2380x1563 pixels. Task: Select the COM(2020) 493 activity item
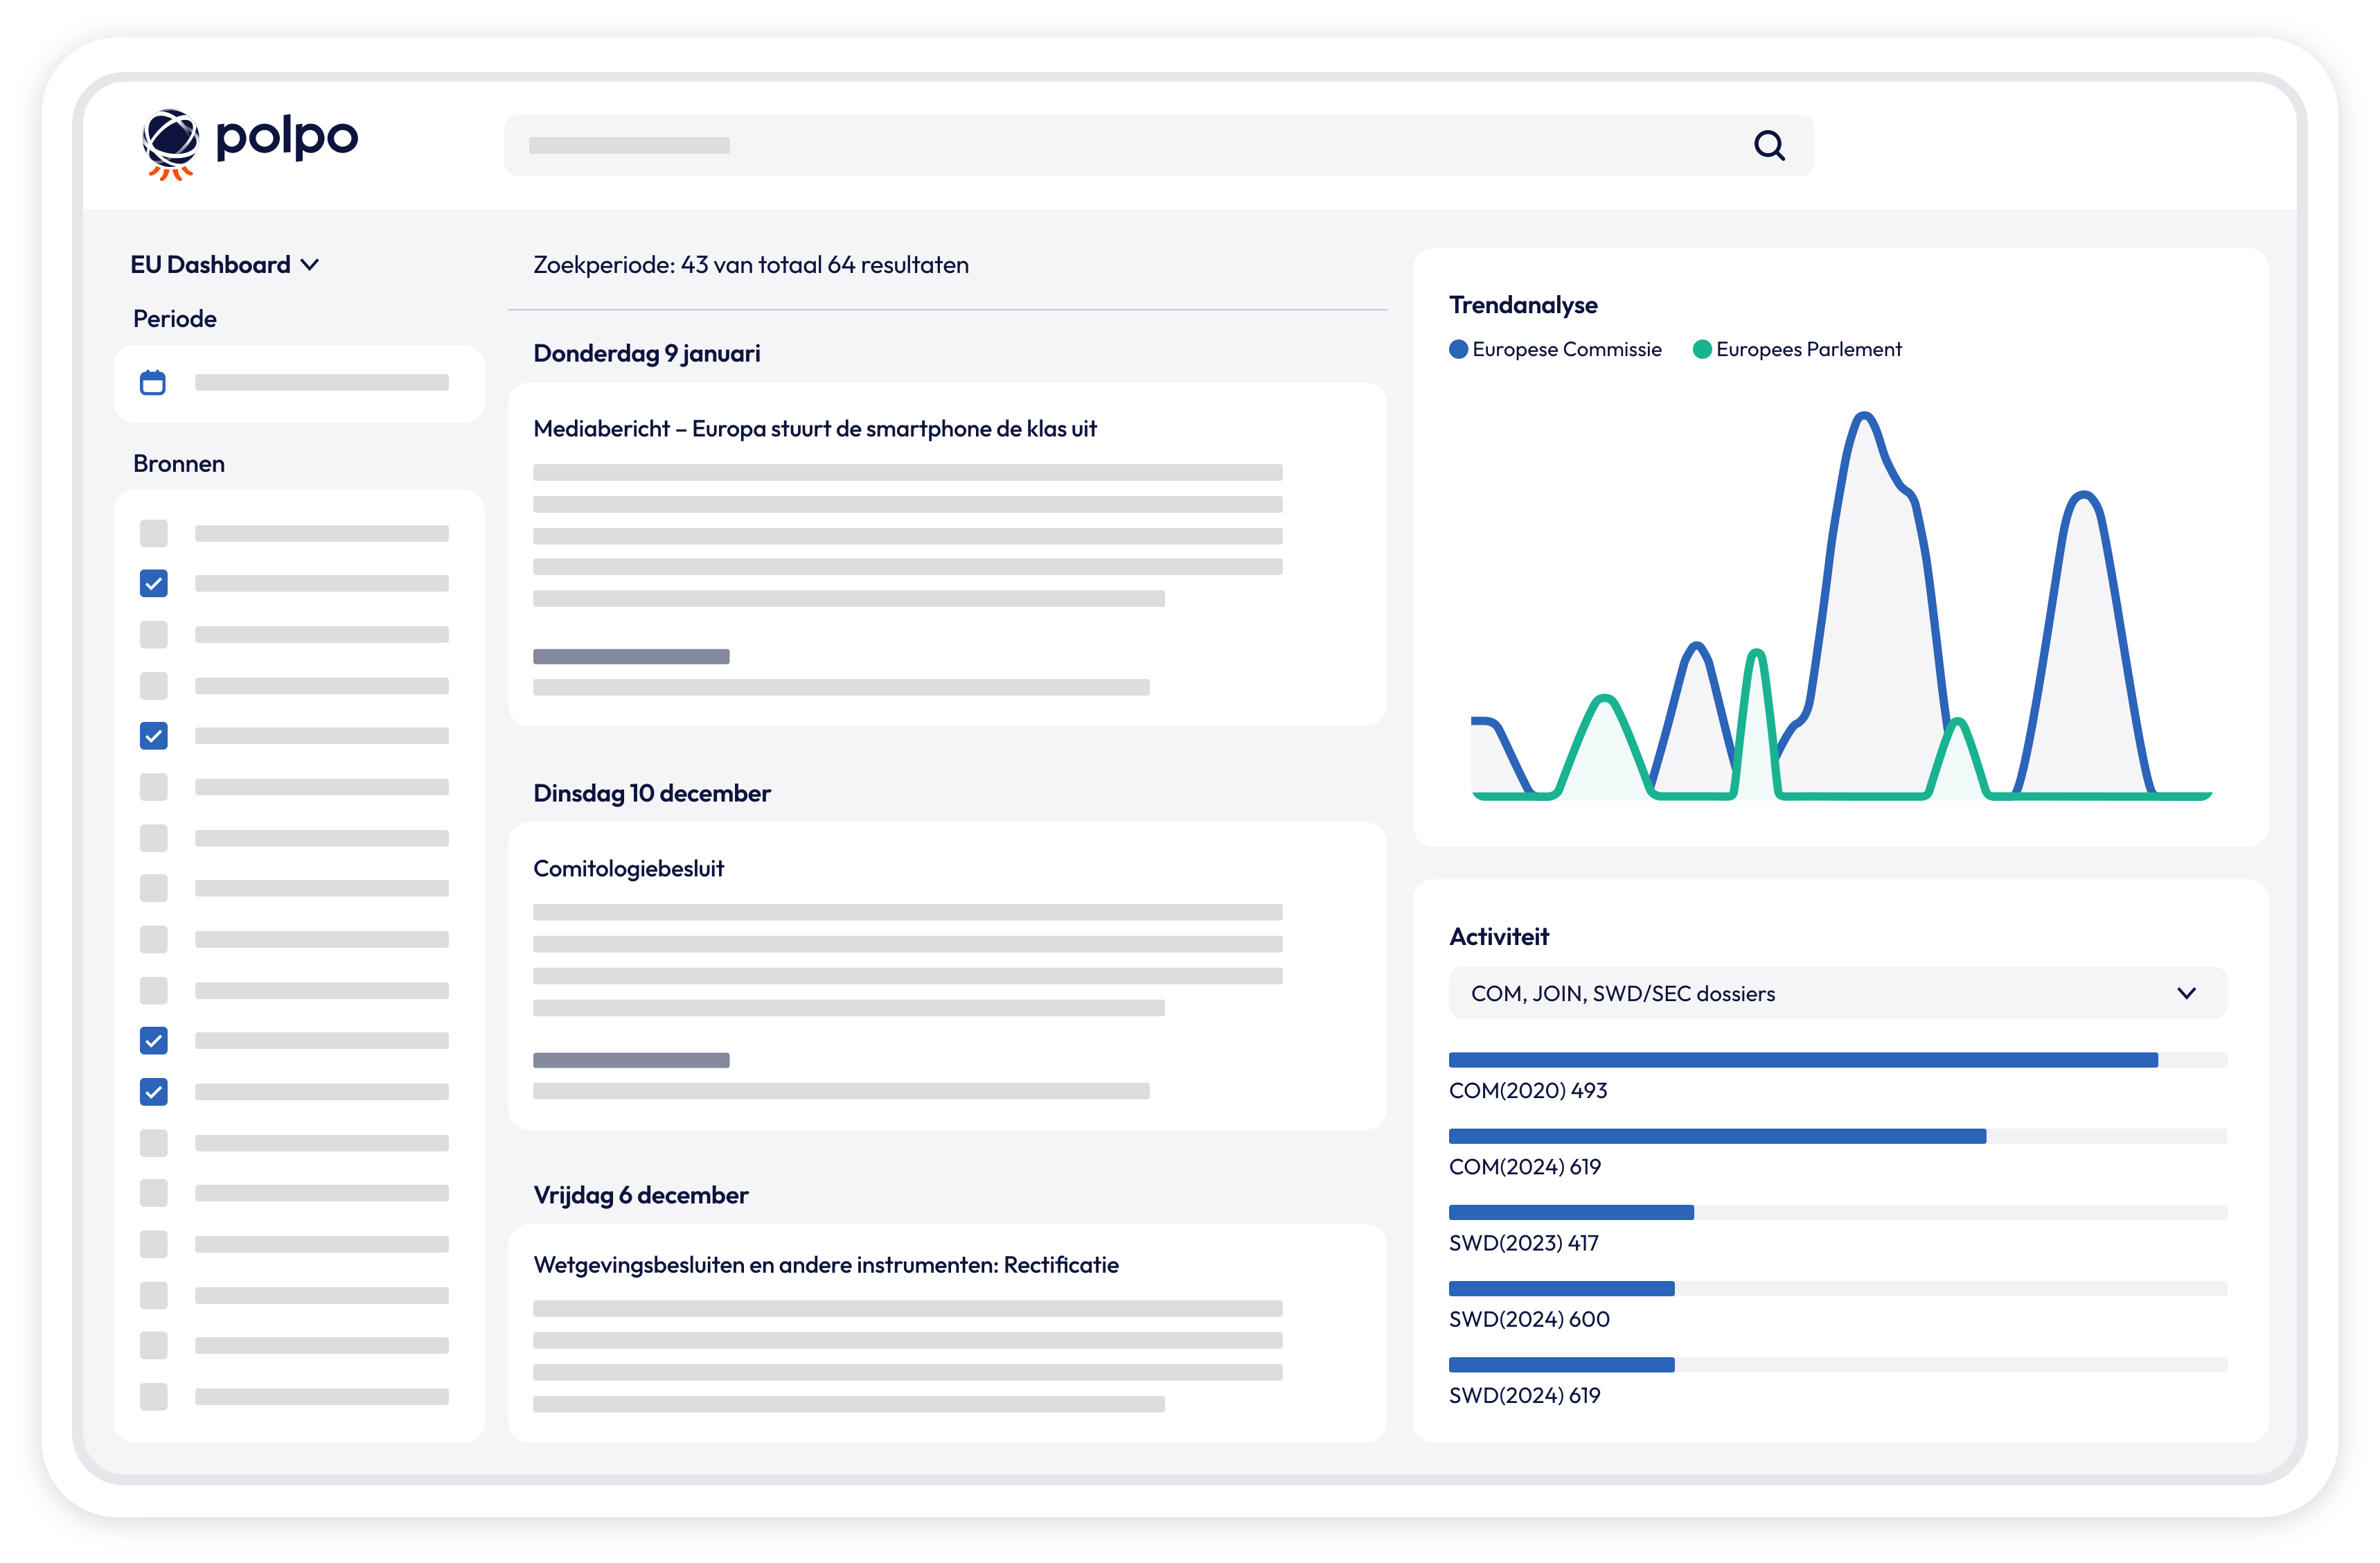(1527, 1091)
